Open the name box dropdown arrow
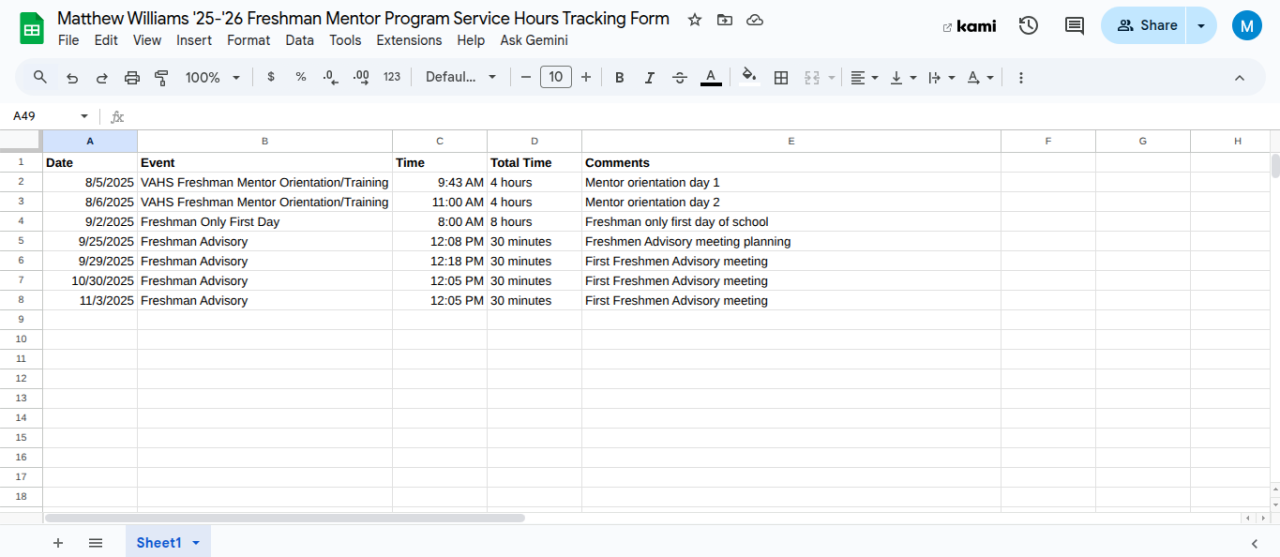The height and width of the screenshot is (557, 1280). pos(84,116)
